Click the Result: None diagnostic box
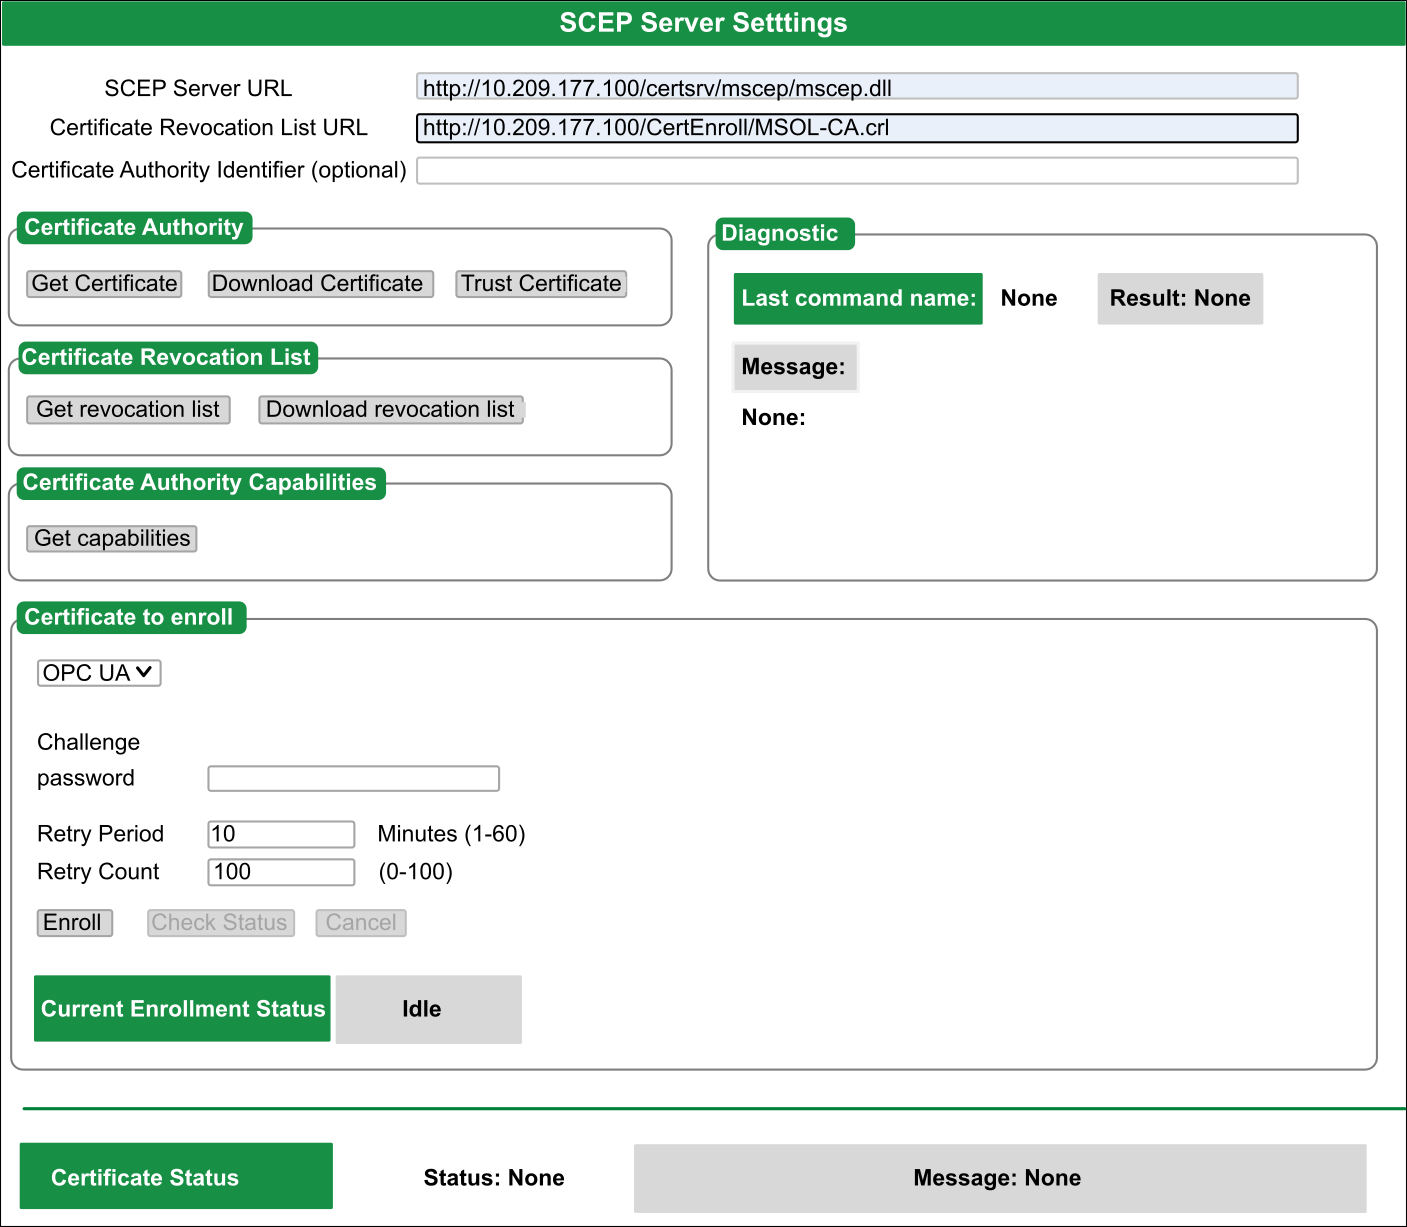 (1180, 299)
